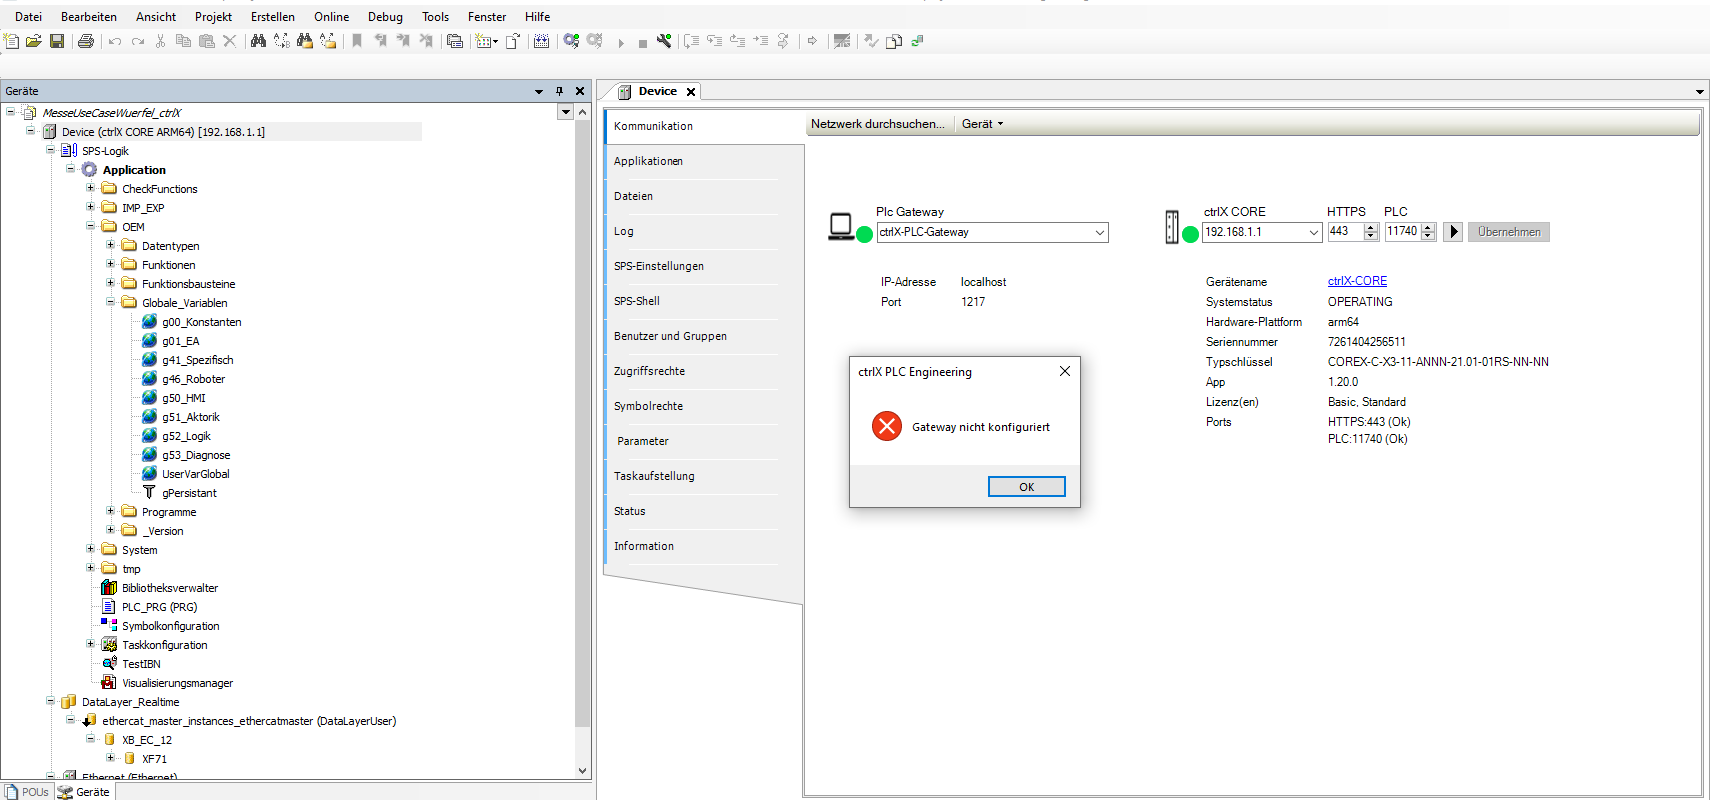Click the connect arrow icon next to PLC port
This screenshot has width=1710, height=800.
[x=1453, y=232]
